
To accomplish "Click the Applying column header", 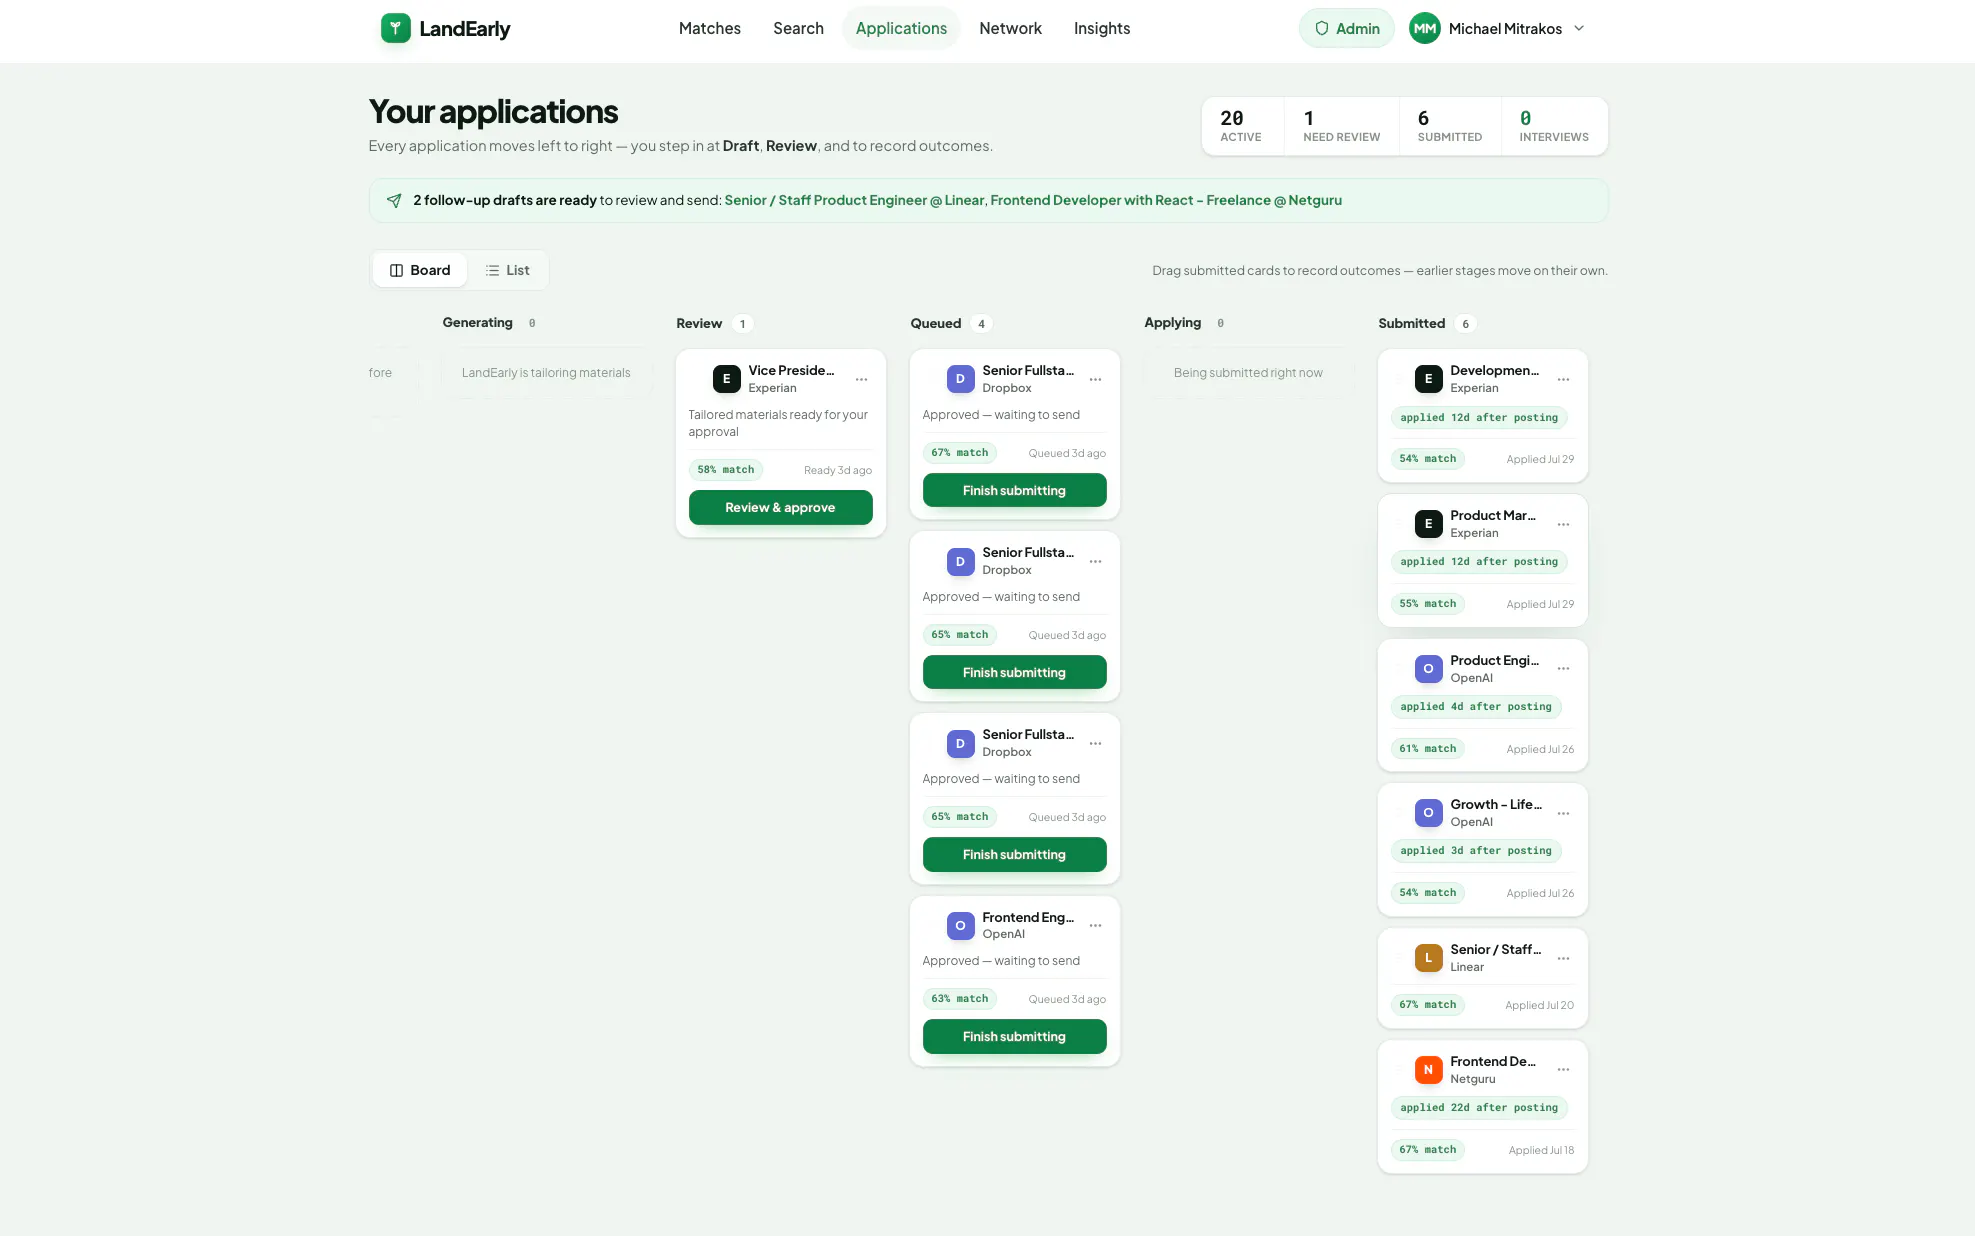I will click(x=1172, y=322).
